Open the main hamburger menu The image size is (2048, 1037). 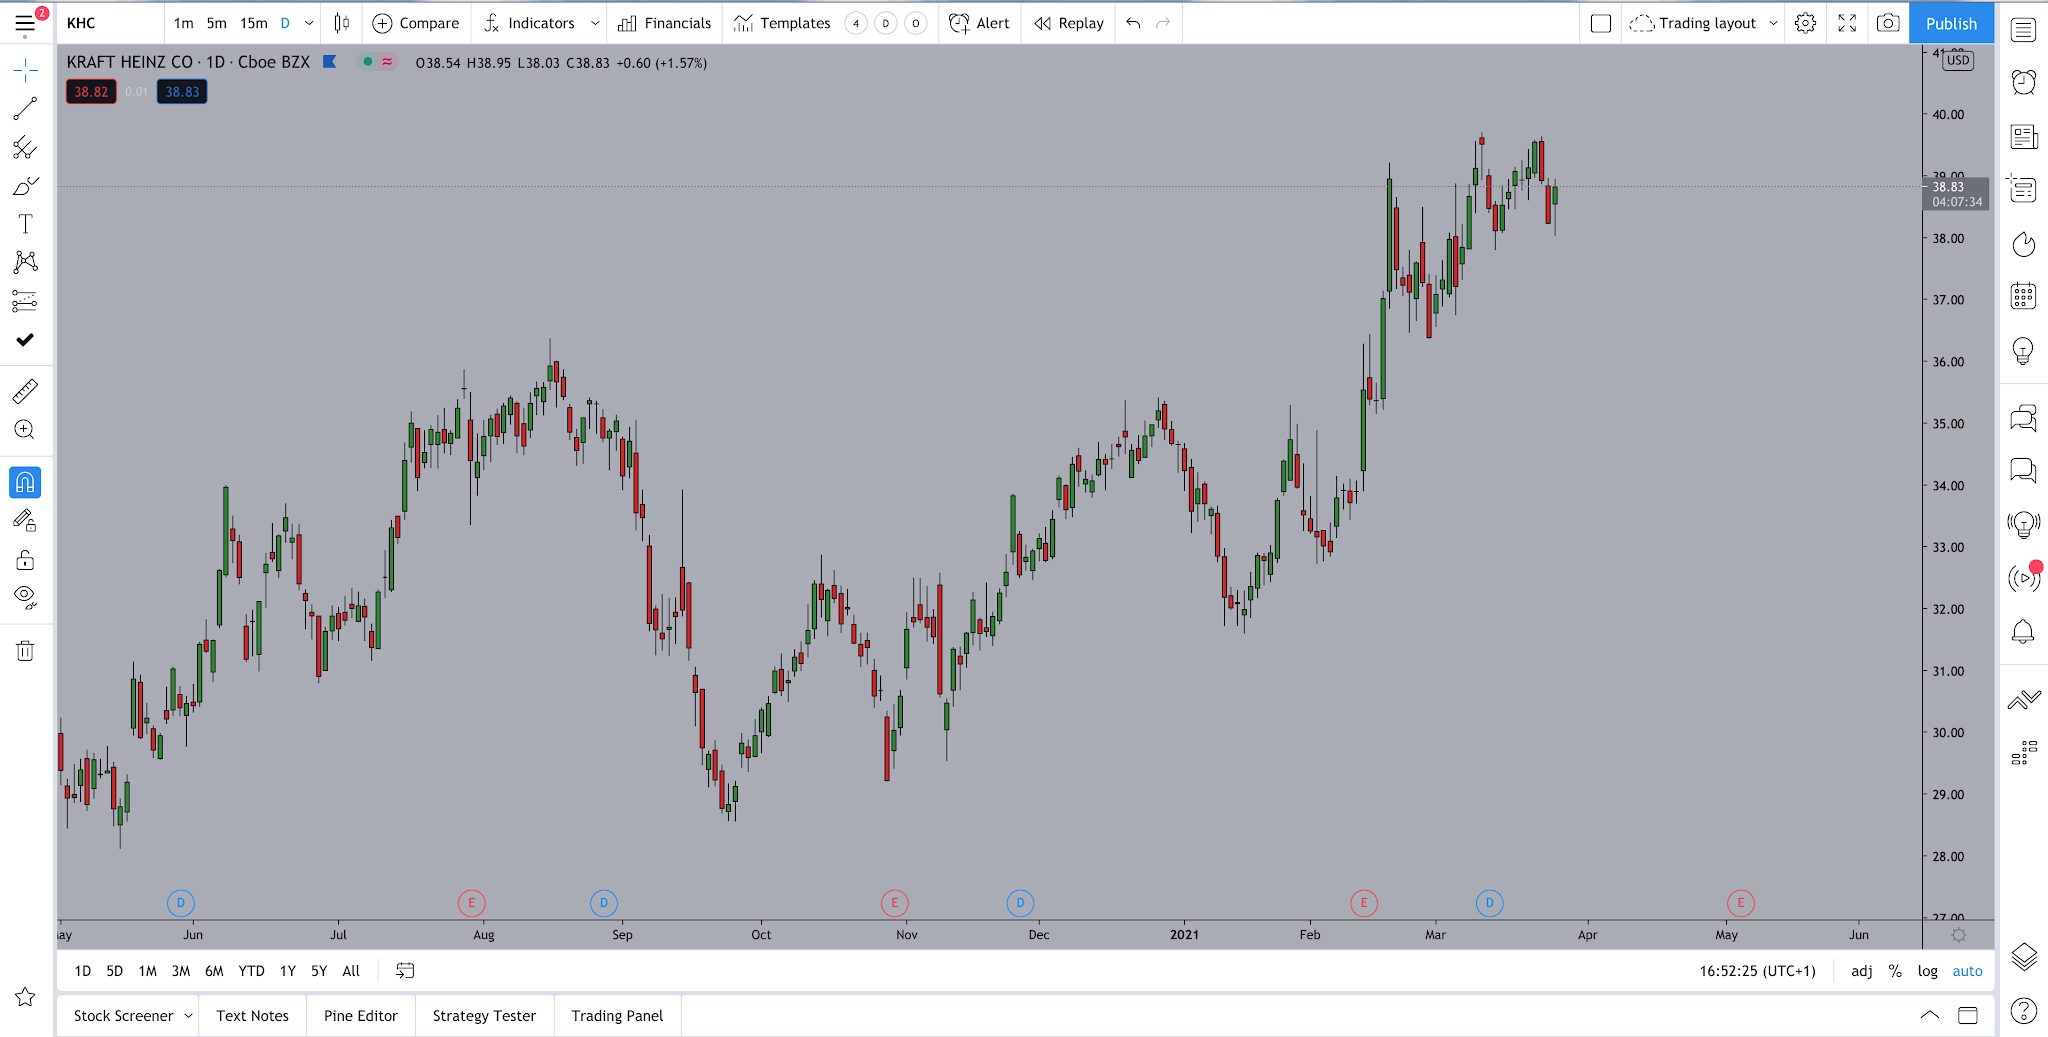(x=25, y=23)
